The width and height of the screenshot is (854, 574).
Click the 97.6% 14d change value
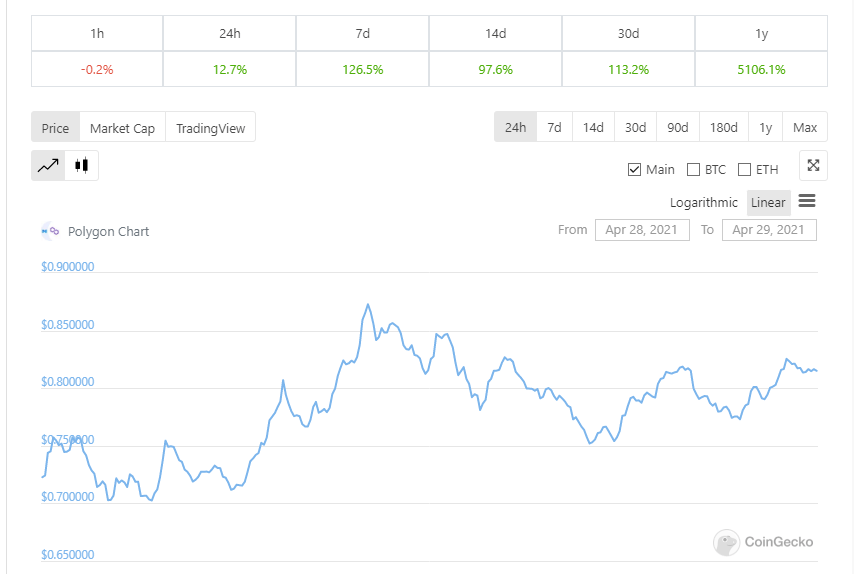click(x=496, y=70)
